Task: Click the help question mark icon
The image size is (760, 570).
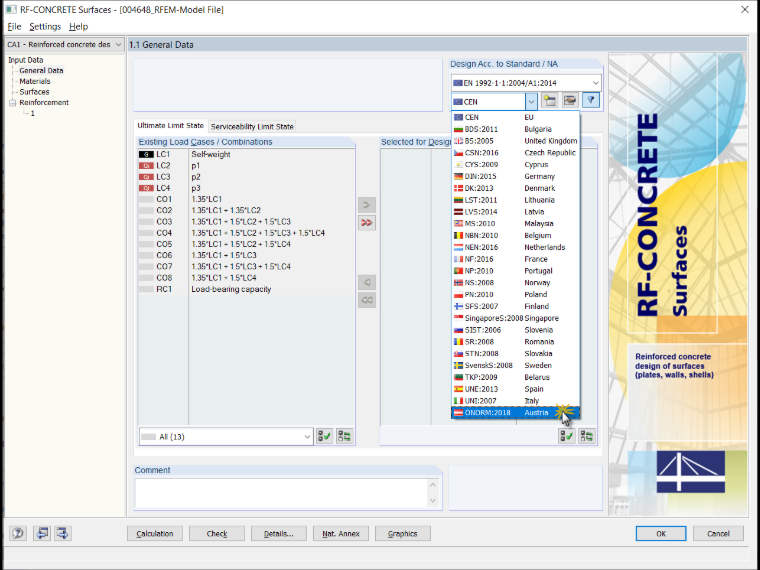Action: point(18,533)
